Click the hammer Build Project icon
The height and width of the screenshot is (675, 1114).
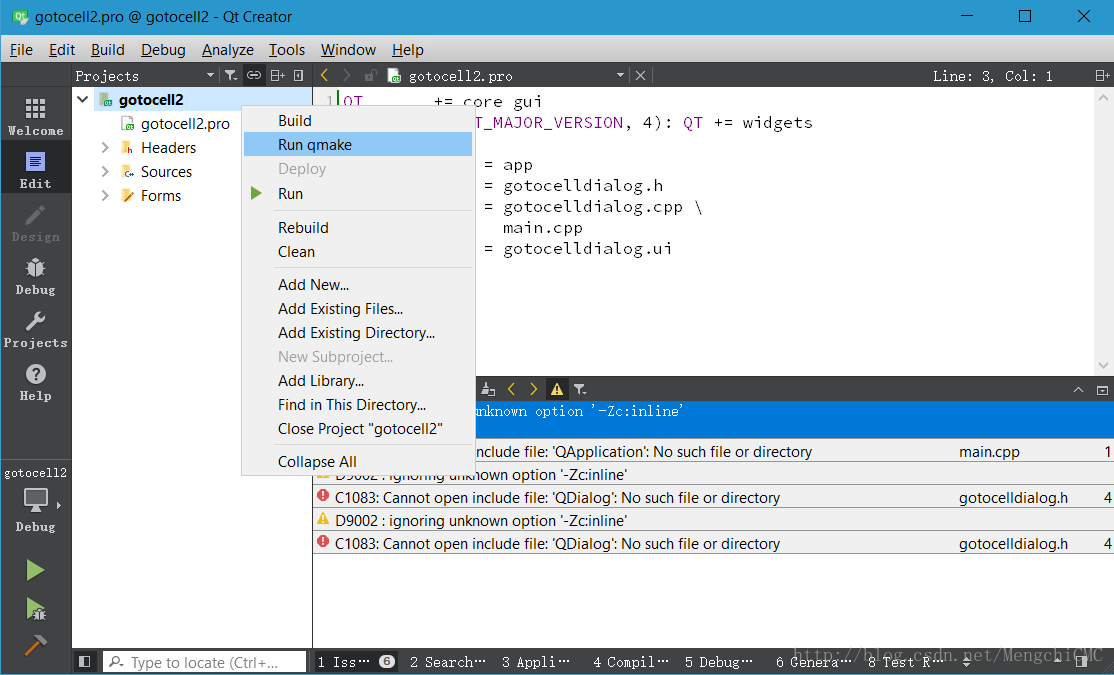point(35,645)
